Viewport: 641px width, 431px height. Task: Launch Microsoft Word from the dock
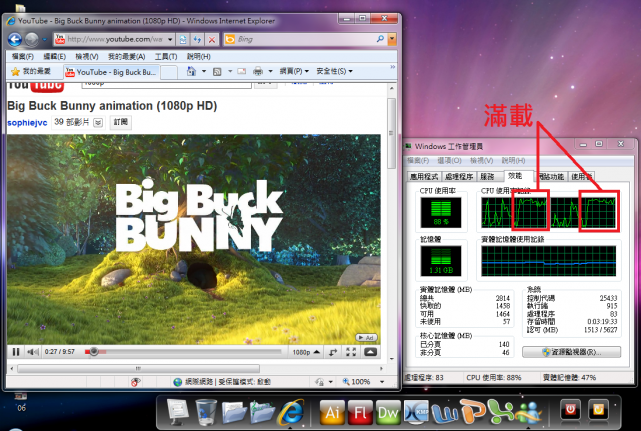pos(444,413)
